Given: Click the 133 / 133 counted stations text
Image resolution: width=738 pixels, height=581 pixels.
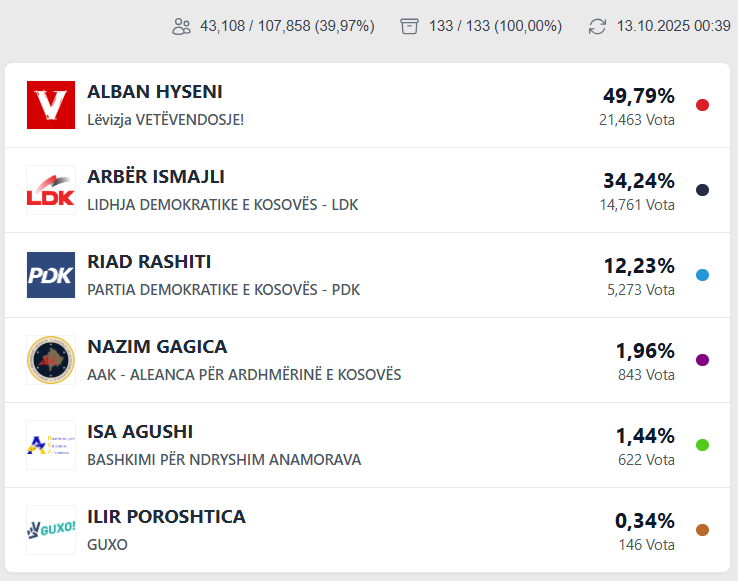Looking at the screenshot, I should coord(495,26).
